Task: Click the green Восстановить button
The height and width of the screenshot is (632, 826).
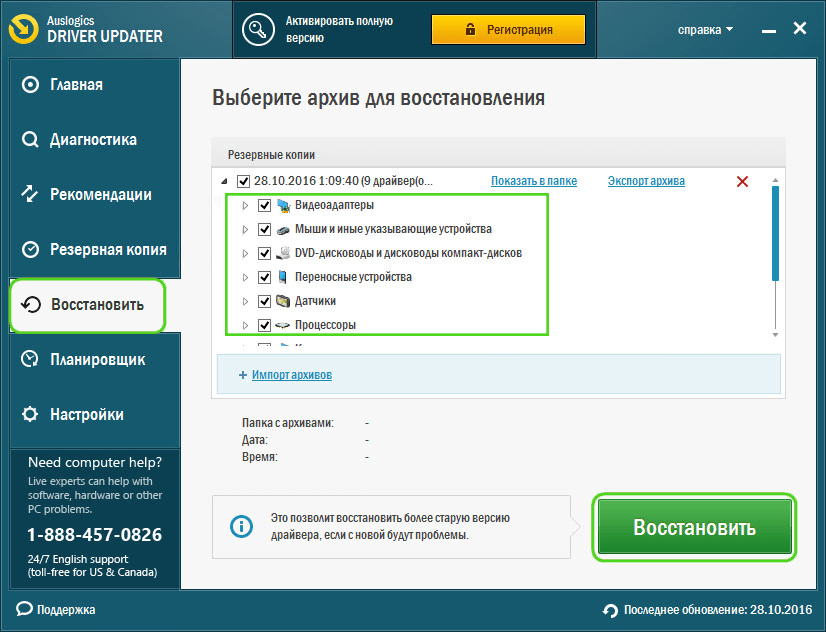Action: coord(694,527)
